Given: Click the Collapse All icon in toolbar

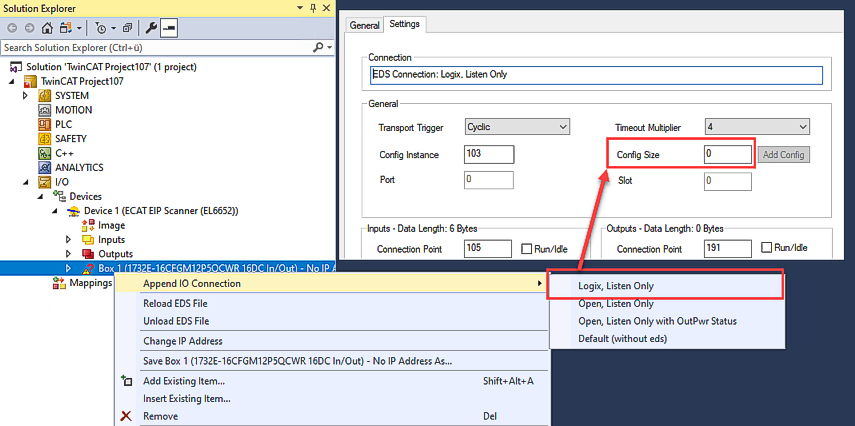Looking at the screenshot, I should [127, 28].
